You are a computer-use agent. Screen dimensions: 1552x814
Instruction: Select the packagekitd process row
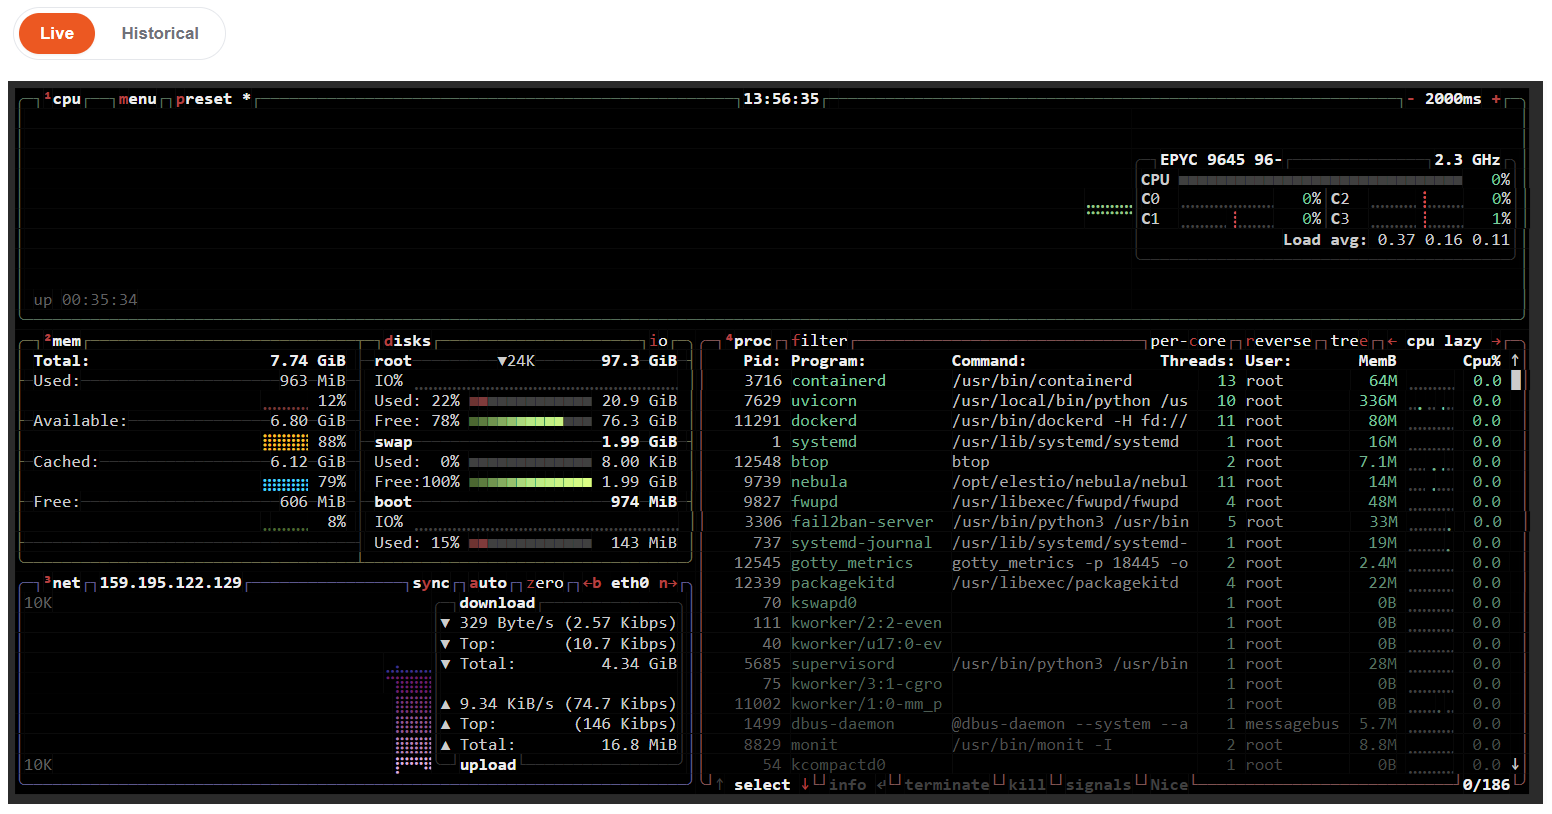[x=1105, y=582]
